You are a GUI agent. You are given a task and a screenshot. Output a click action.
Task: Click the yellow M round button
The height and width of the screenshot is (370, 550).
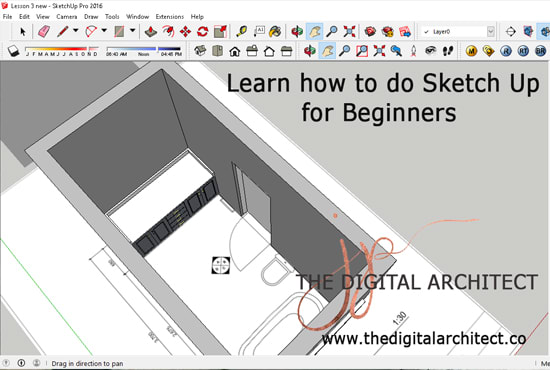(x=471, y=51)
